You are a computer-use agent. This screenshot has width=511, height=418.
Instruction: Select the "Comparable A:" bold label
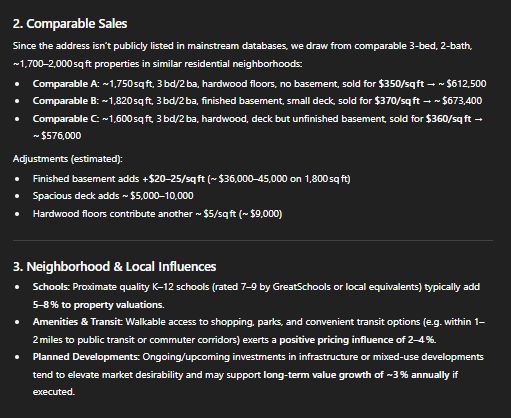pyautogui.click(x=66, y=84)
